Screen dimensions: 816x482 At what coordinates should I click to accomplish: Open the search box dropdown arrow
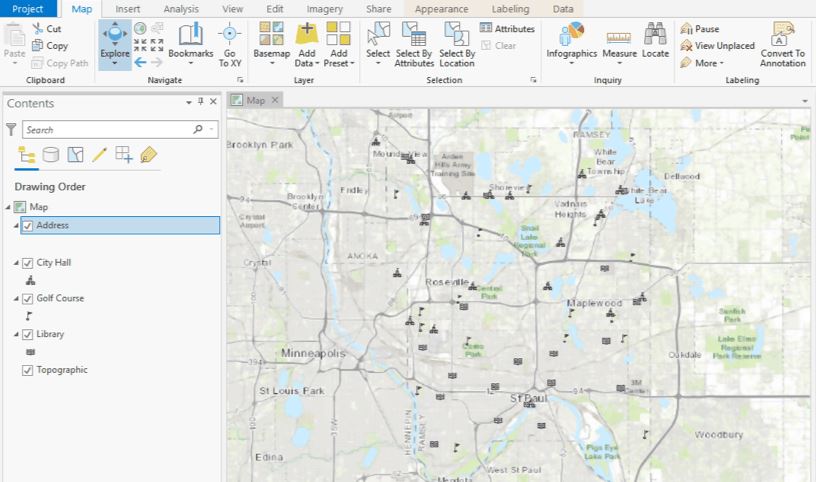(x=212, y=130)
